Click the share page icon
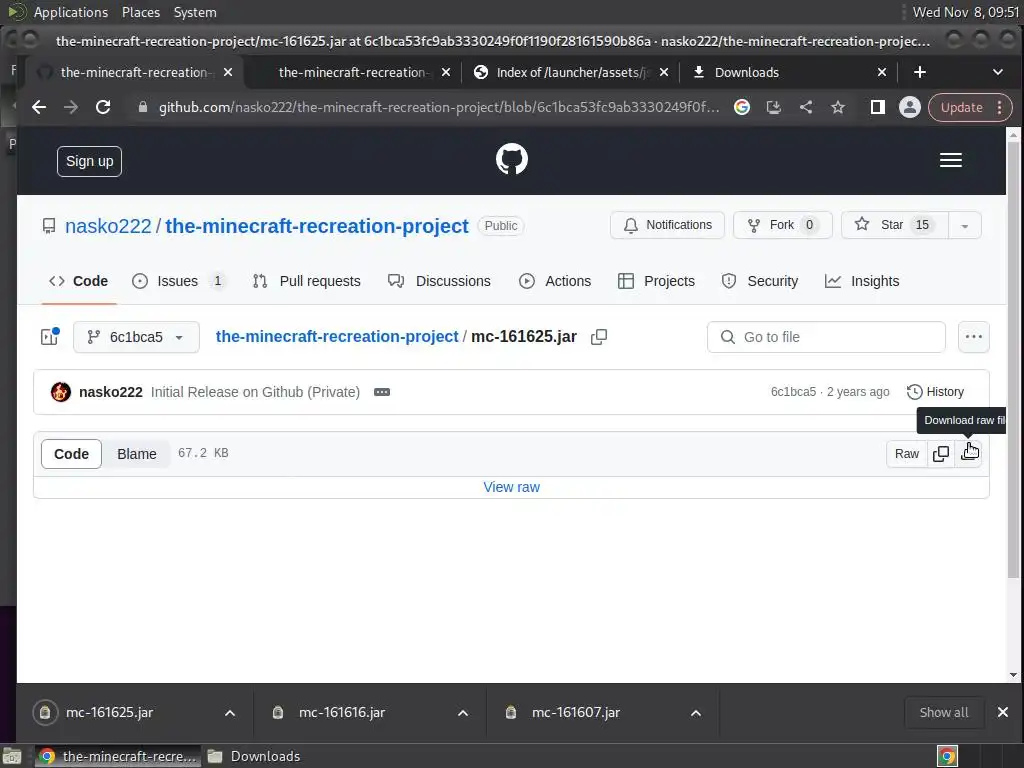The width and height of the screenshot is (1024, 768). (806, 107)
